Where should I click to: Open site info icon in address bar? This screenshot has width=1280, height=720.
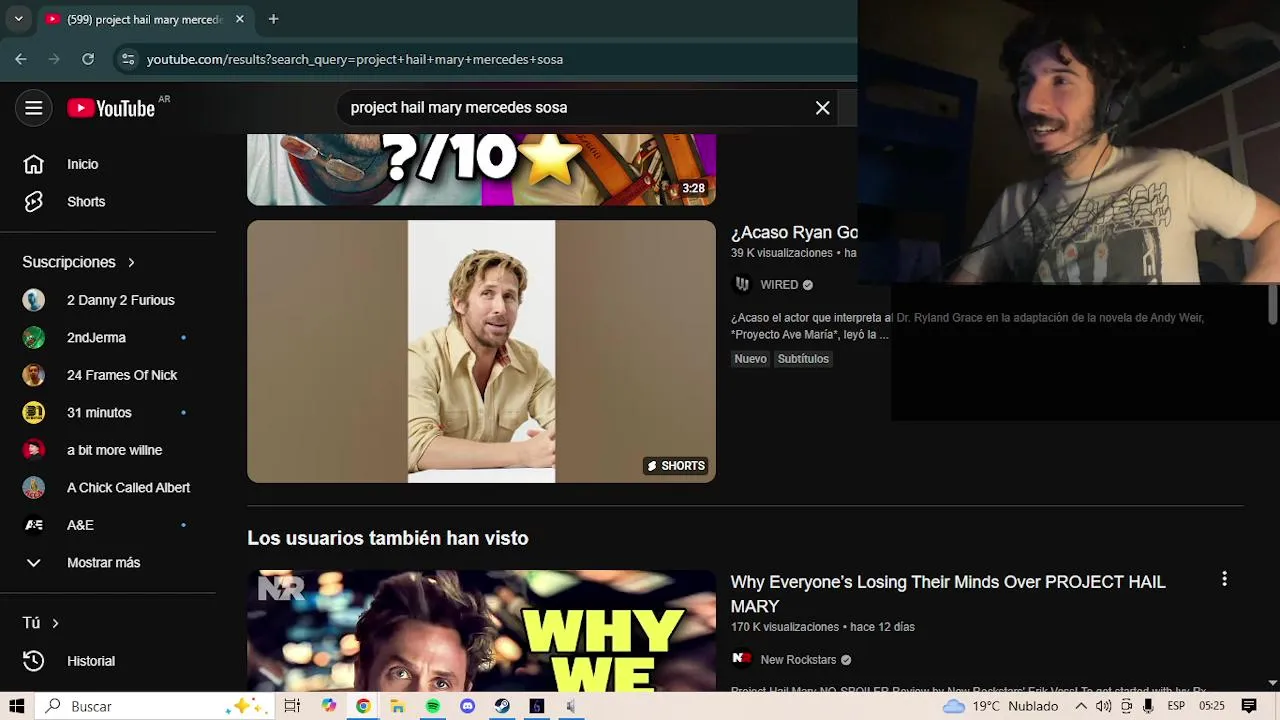click(x=127, y=59)
